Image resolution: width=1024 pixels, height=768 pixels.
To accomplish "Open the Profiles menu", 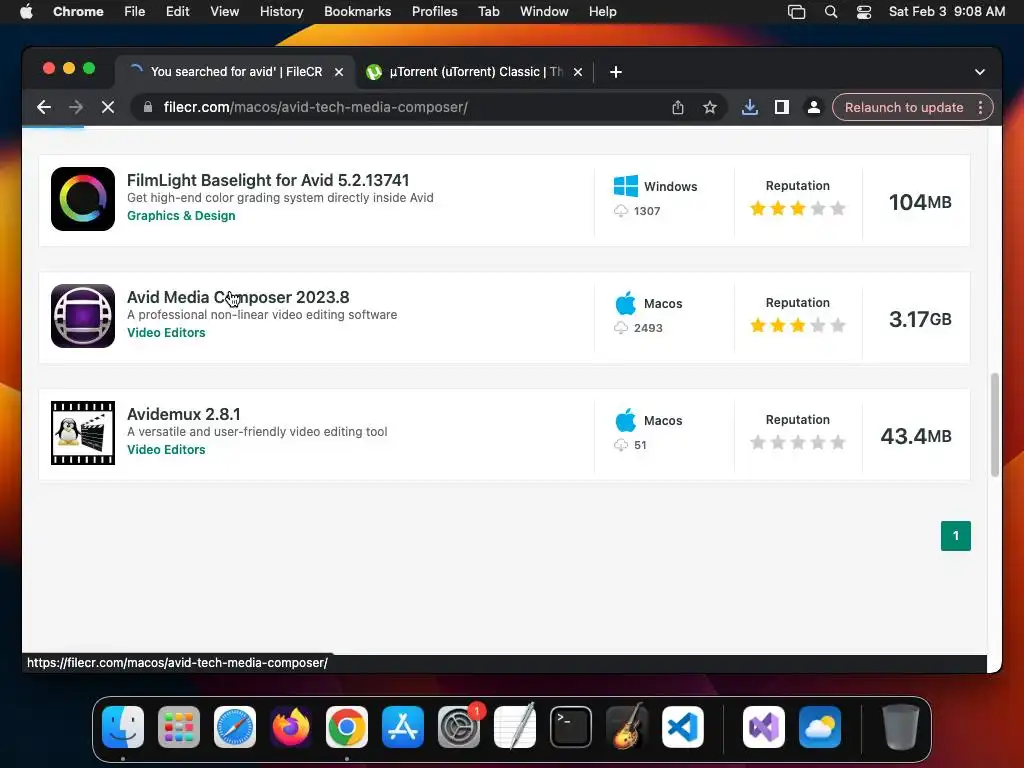I will [x=434, y=12].
